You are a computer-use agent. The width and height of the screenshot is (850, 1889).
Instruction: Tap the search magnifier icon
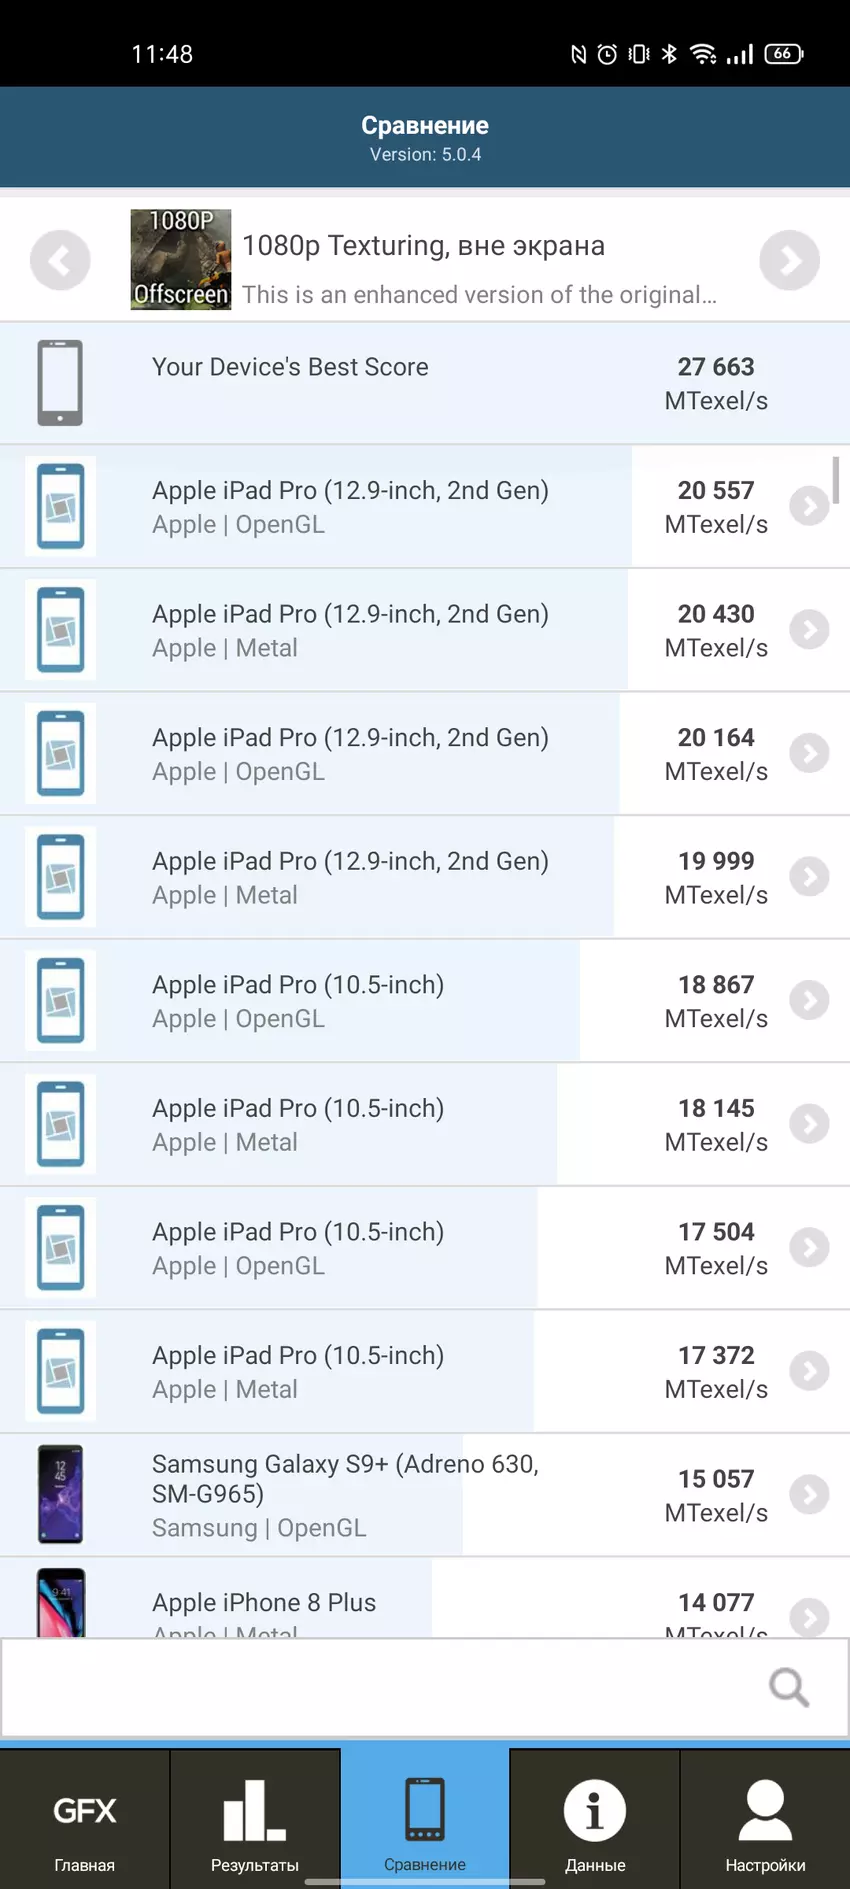click(788, 1687)
